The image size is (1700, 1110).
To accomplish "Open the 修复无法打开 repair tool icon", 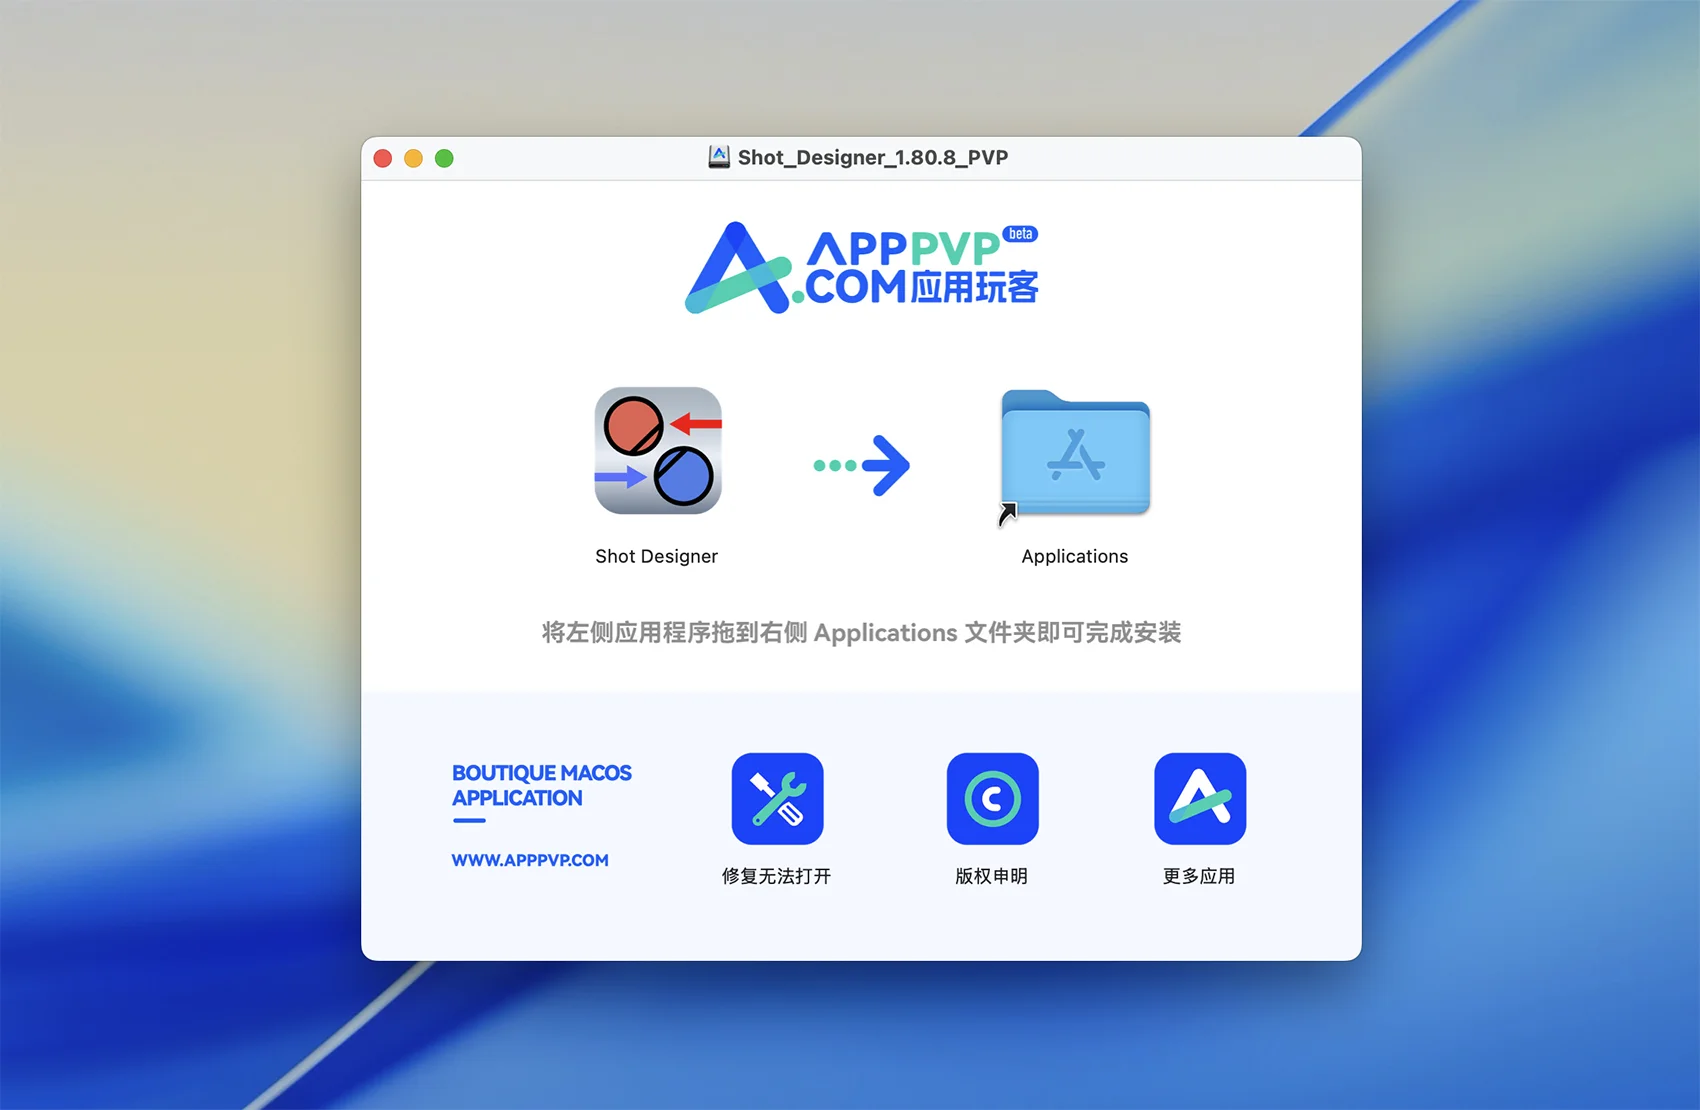I will (x=777, y=798).
